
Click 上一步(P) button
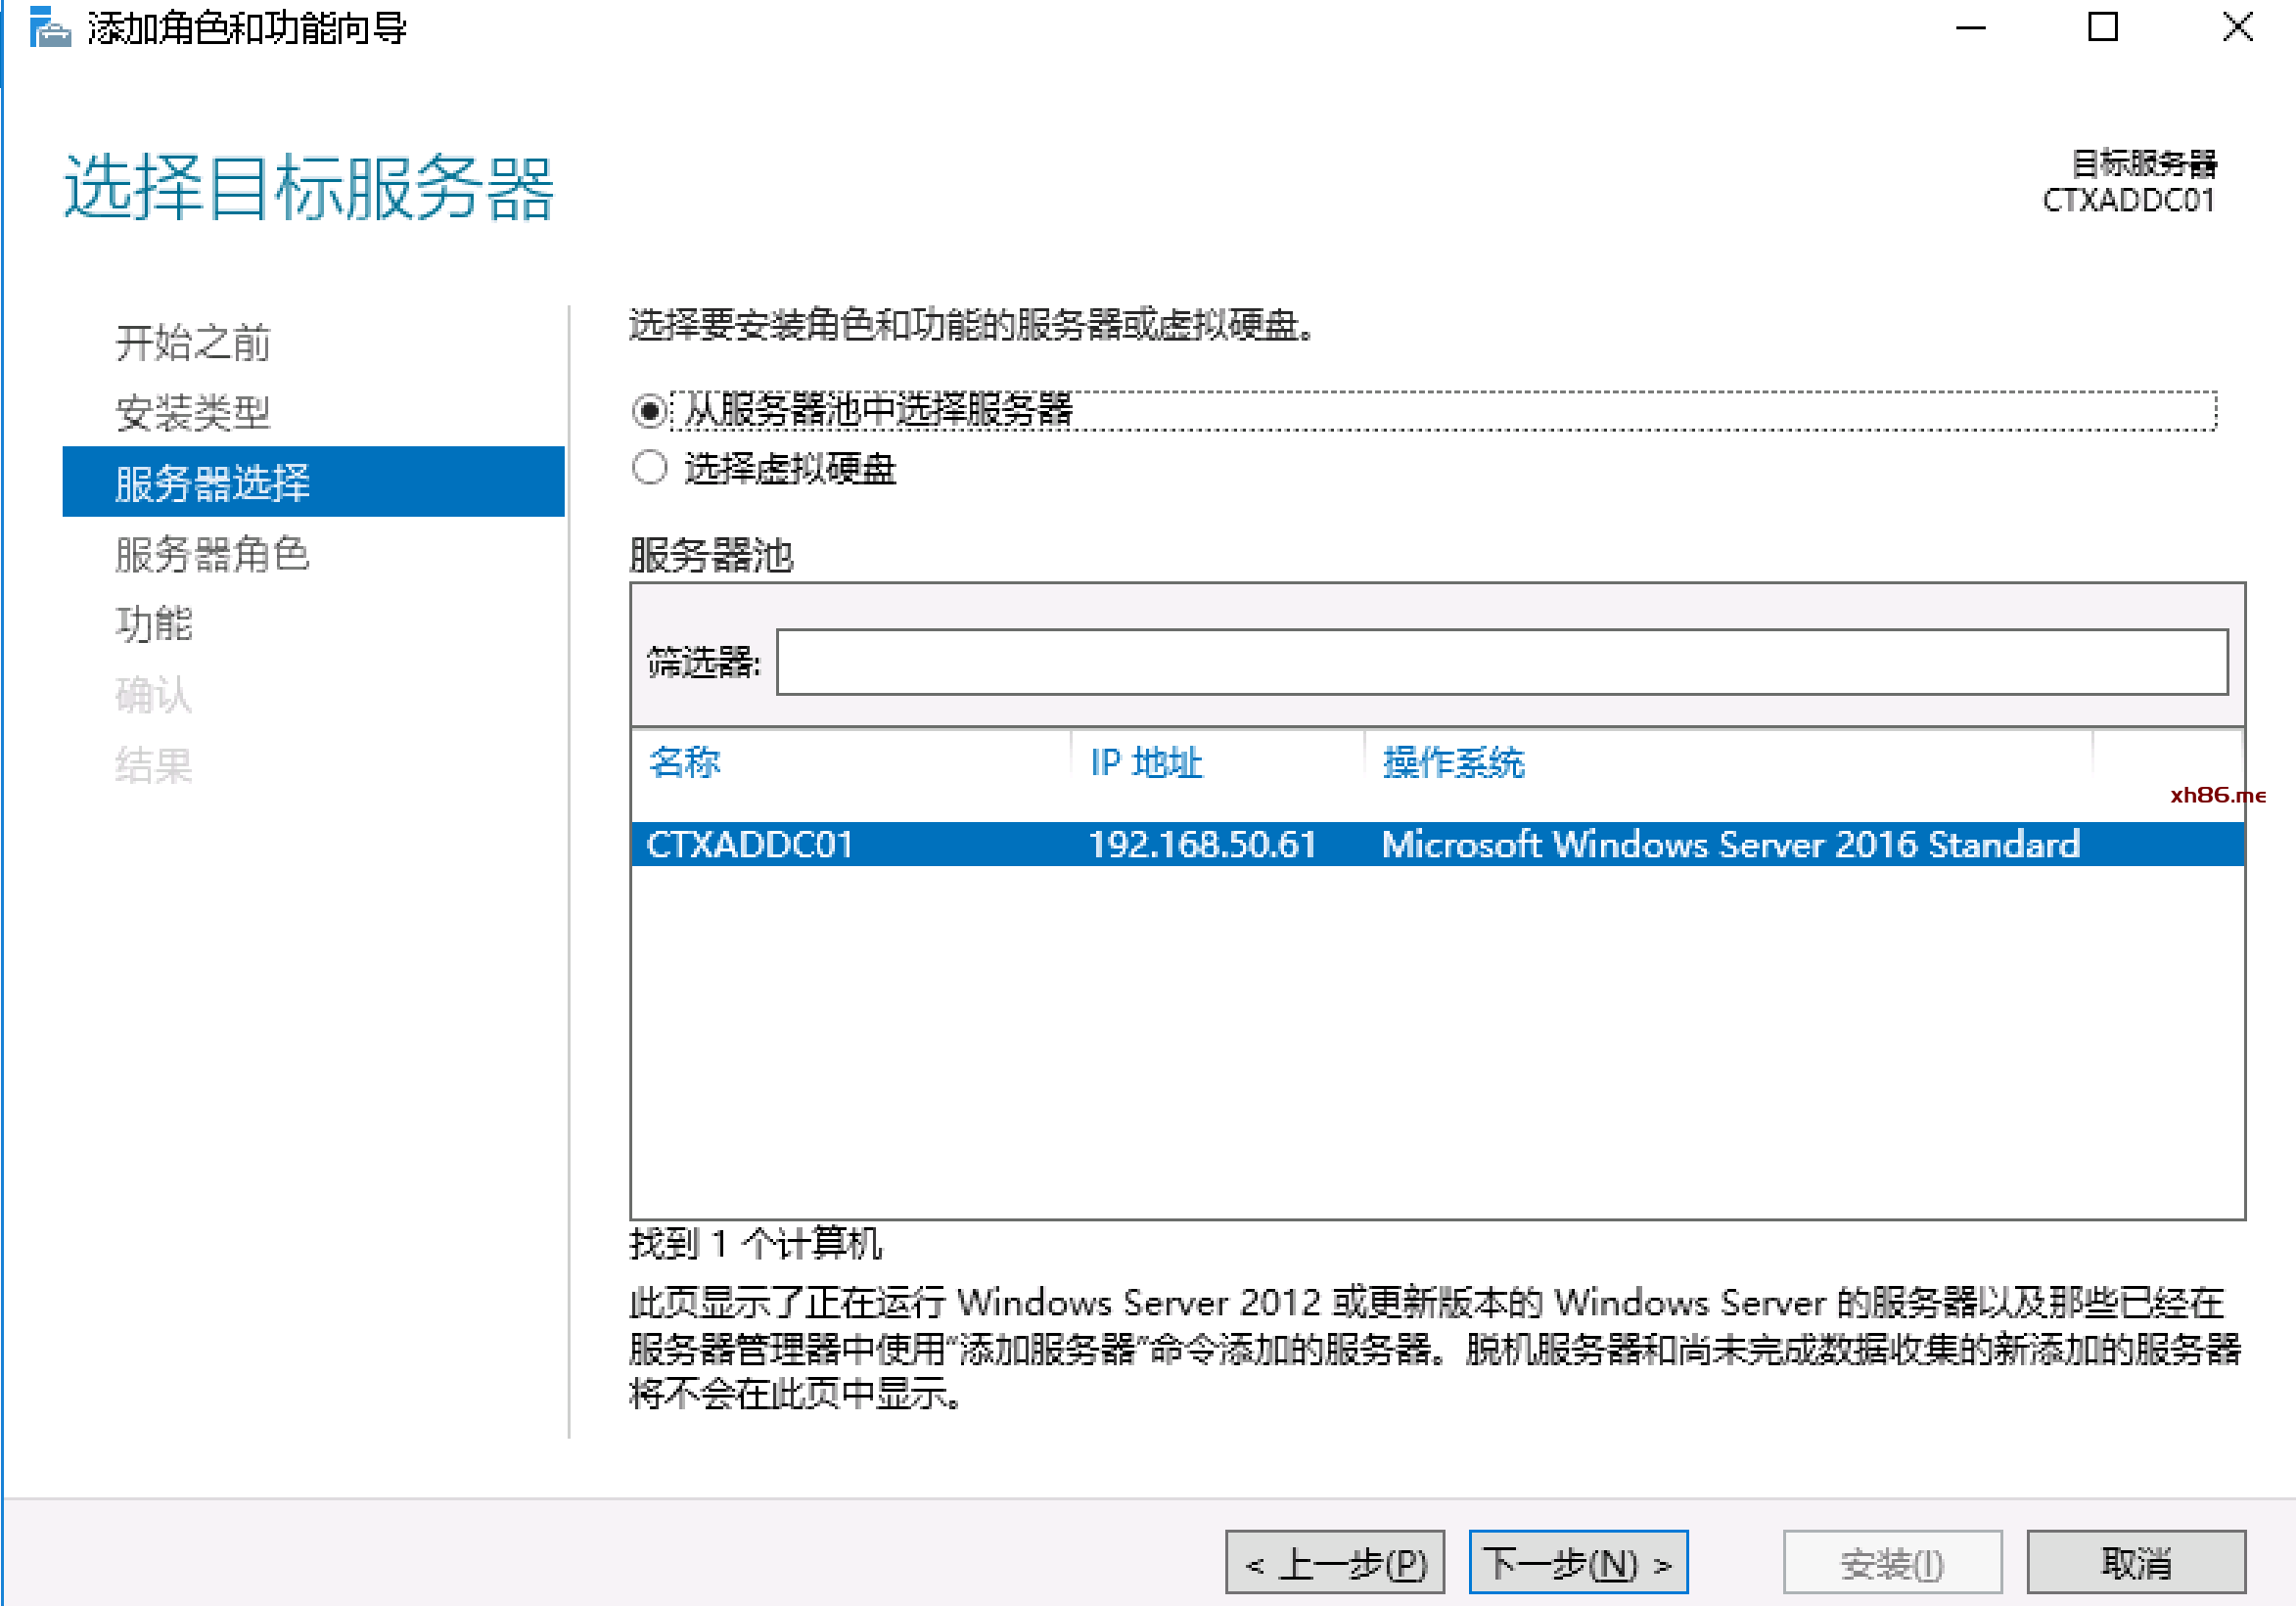pos(1334,1562)
